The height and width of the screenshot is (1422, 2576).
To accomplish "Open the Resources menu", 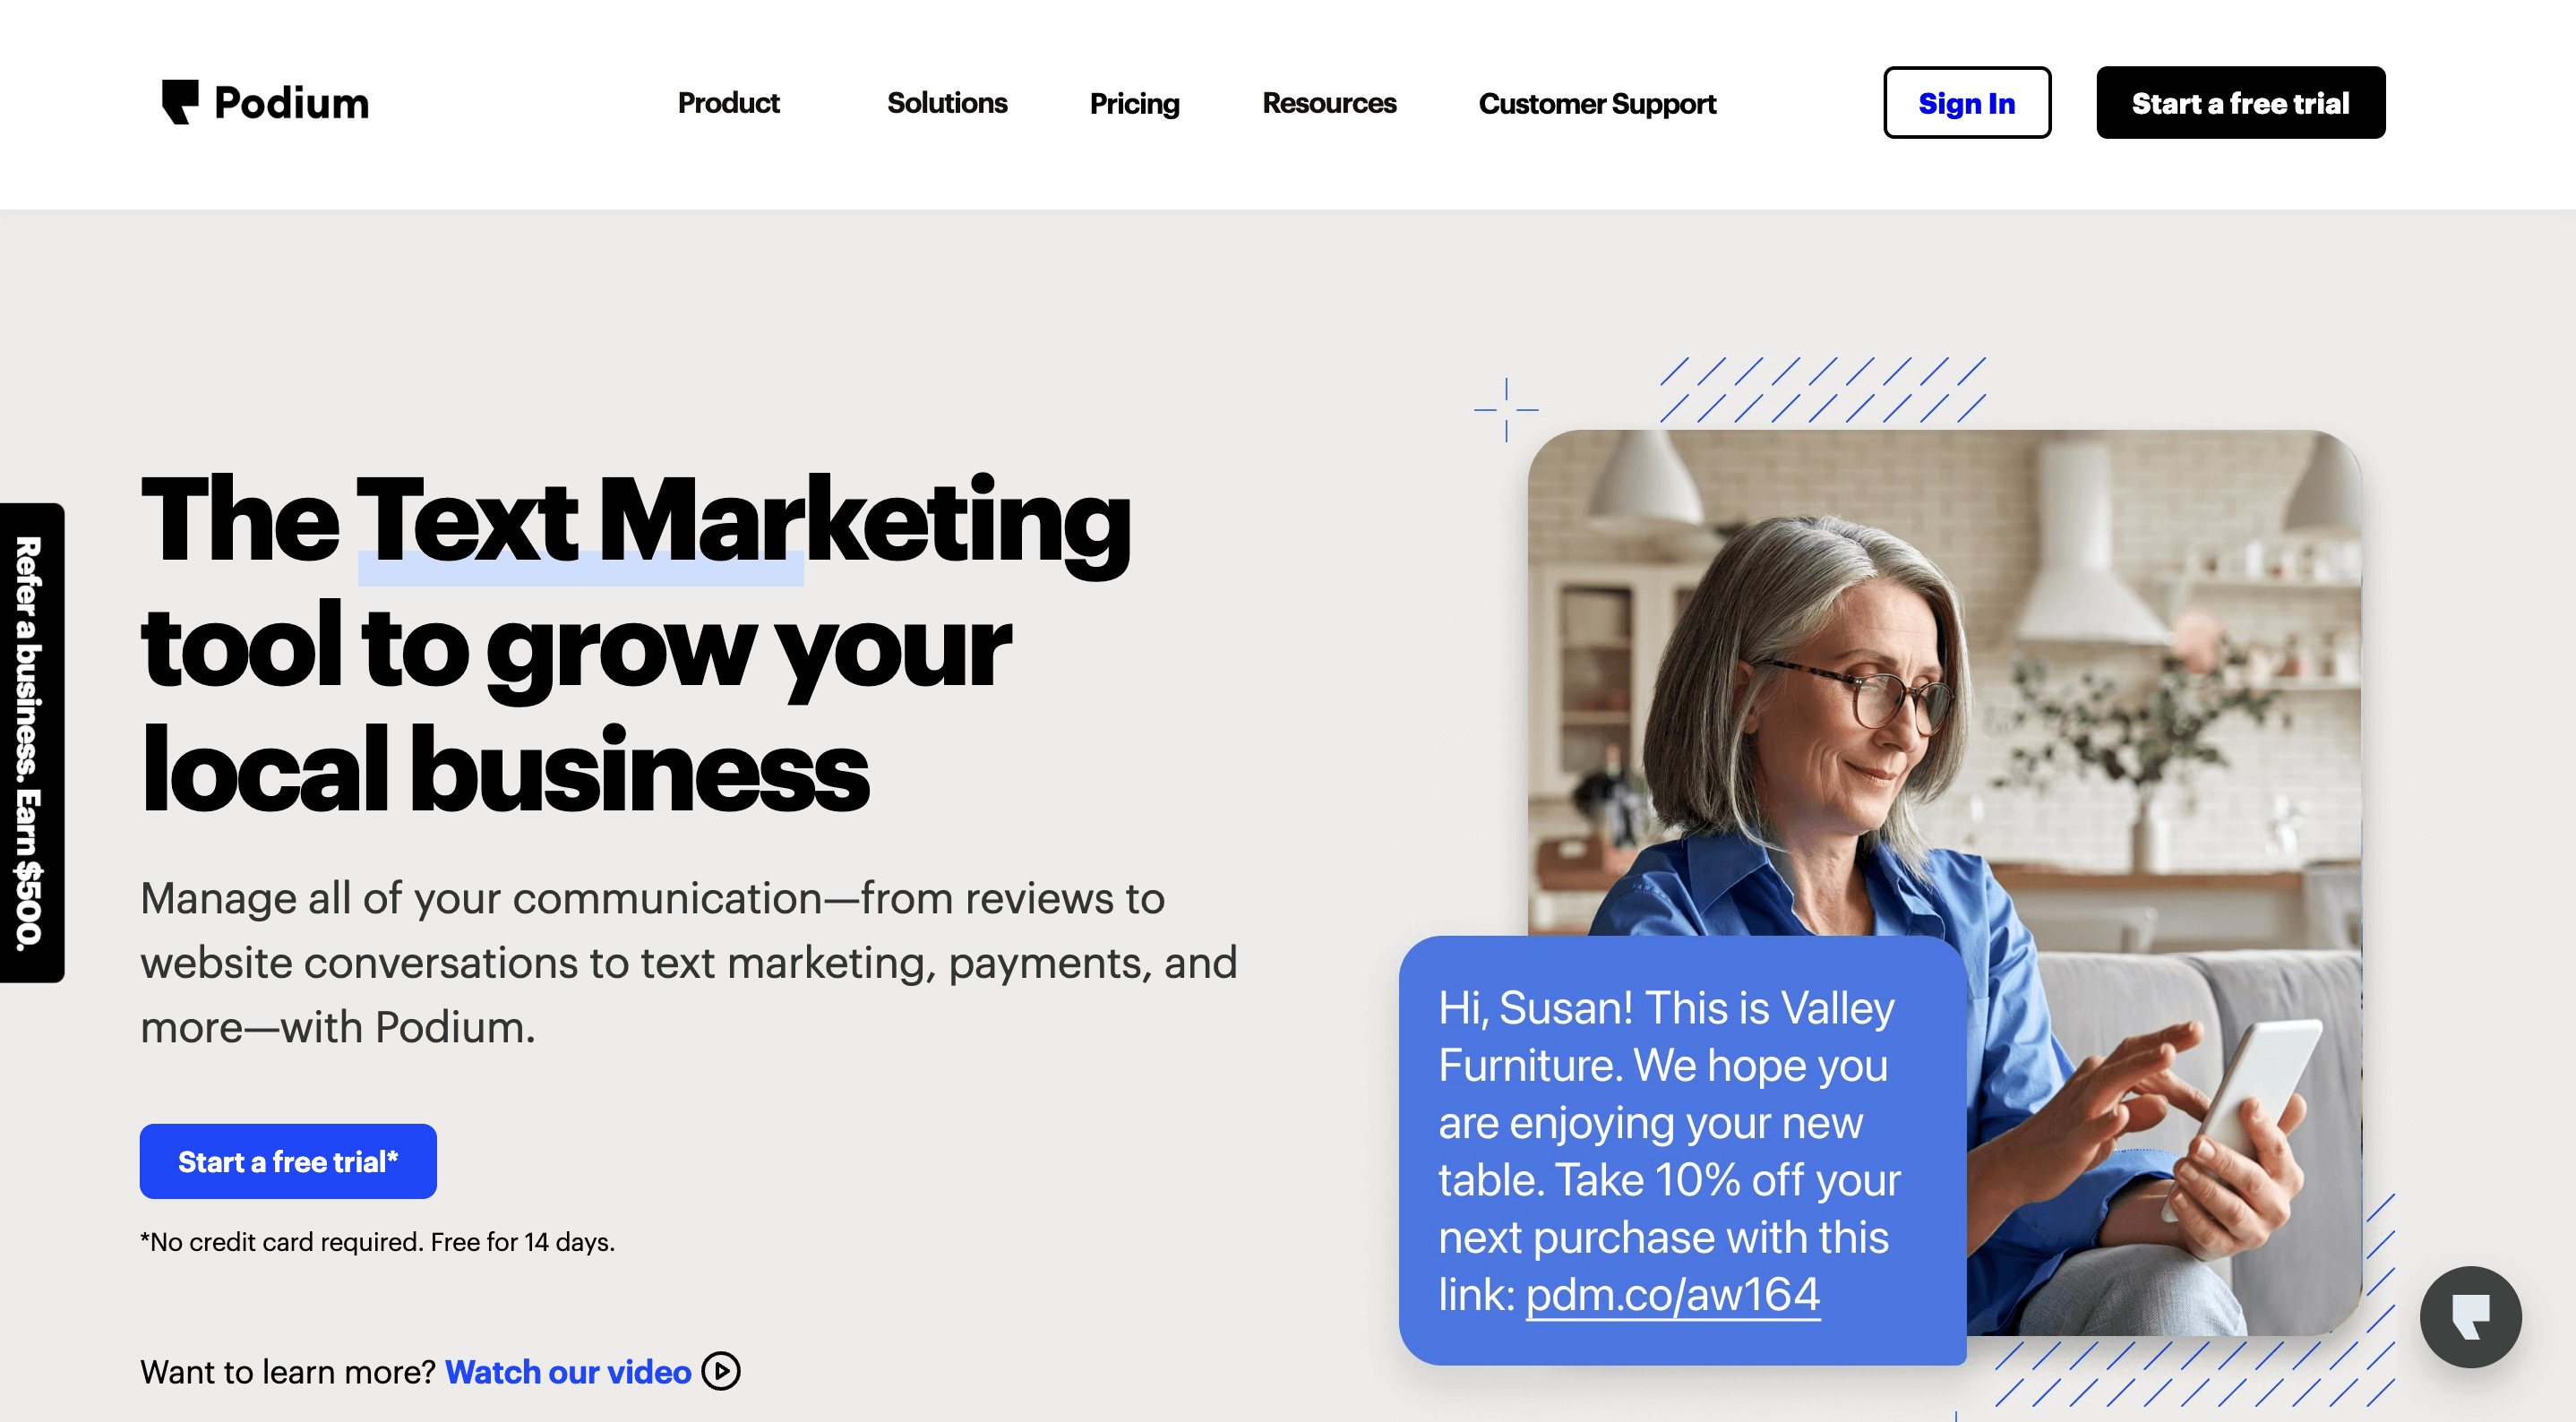I will pyautogui.click(x=1329, y=103).
